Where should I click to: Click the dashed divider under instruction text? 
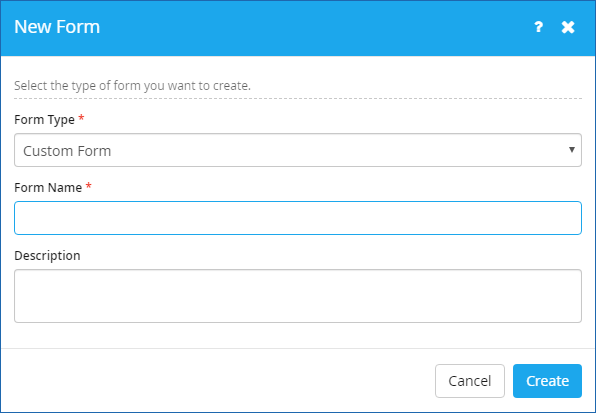click(x=298, y=98)
